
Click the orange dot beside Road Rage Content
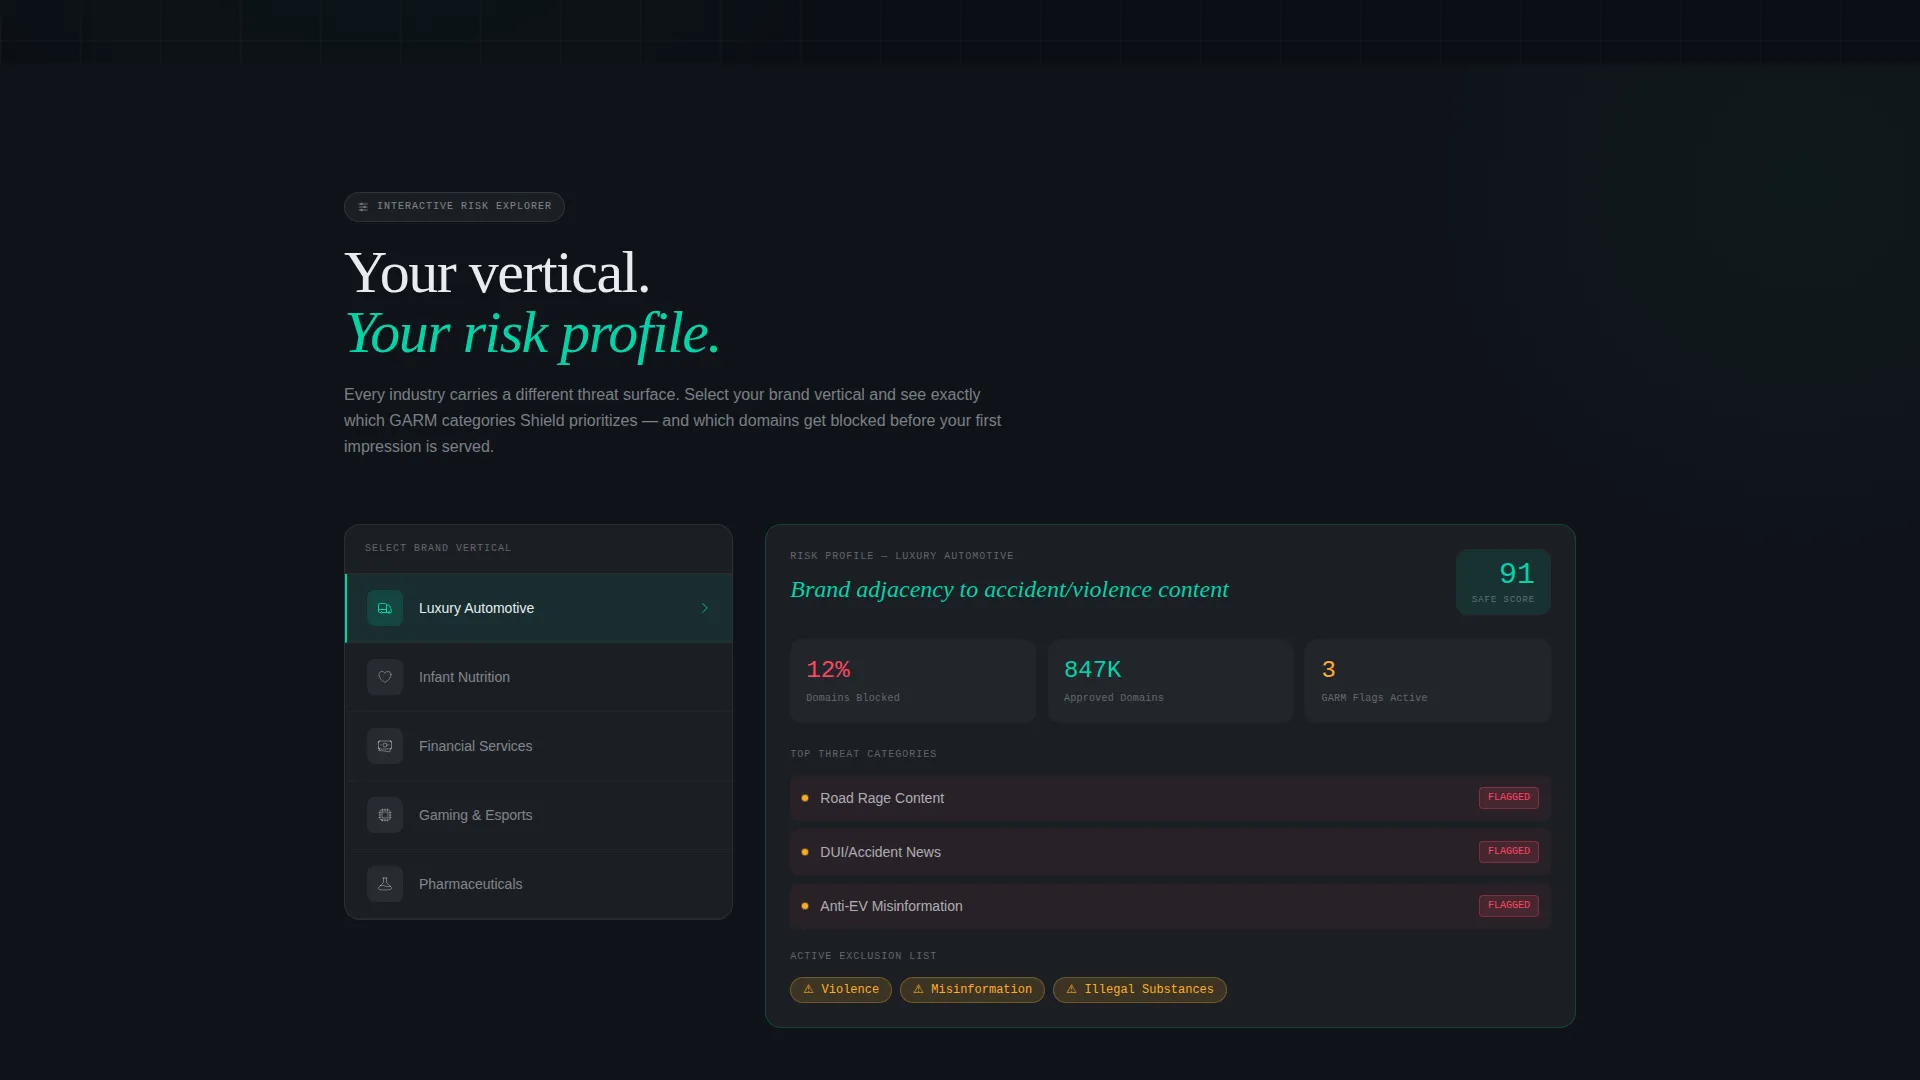coord(805,798)
